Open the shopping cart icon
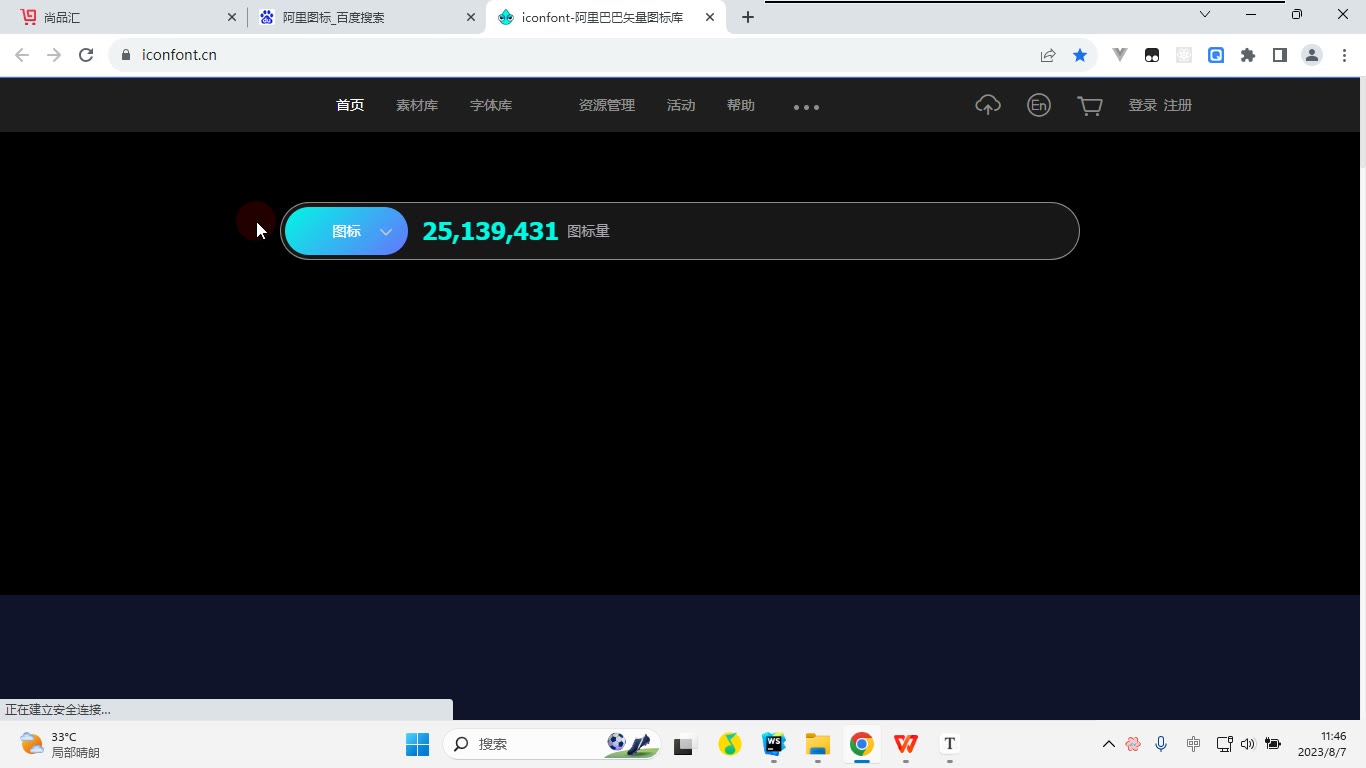The image size is (1366, 768). pyautogui.click(x=1090, y=105)
